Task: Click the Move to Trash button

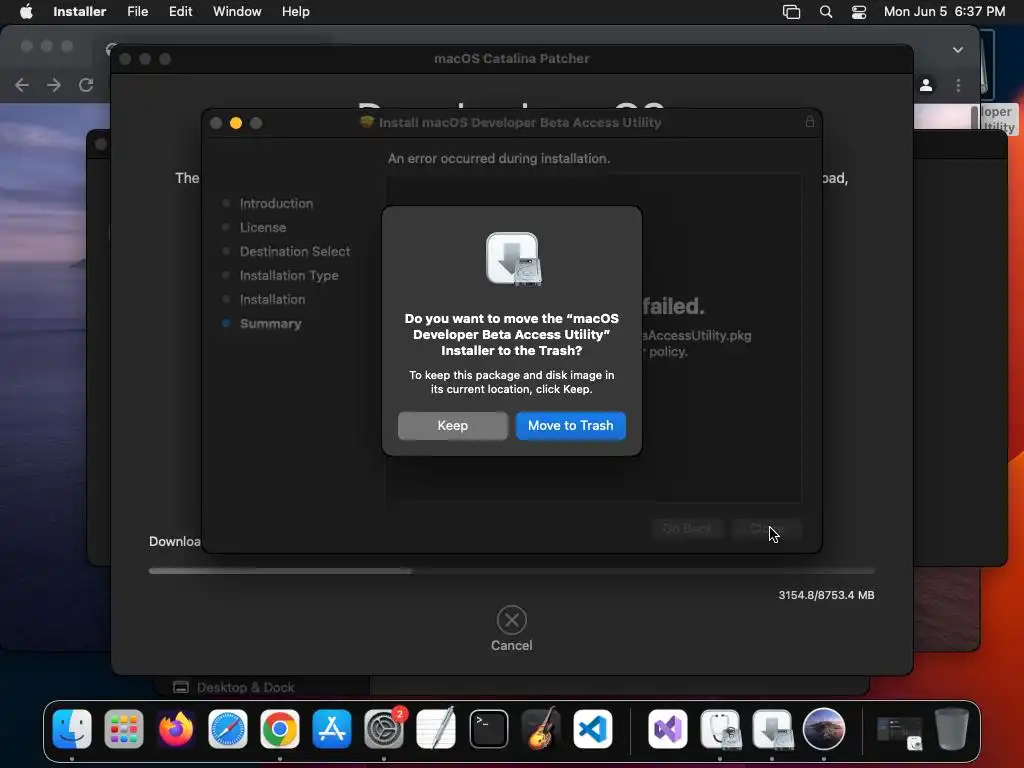Action: 570,425
